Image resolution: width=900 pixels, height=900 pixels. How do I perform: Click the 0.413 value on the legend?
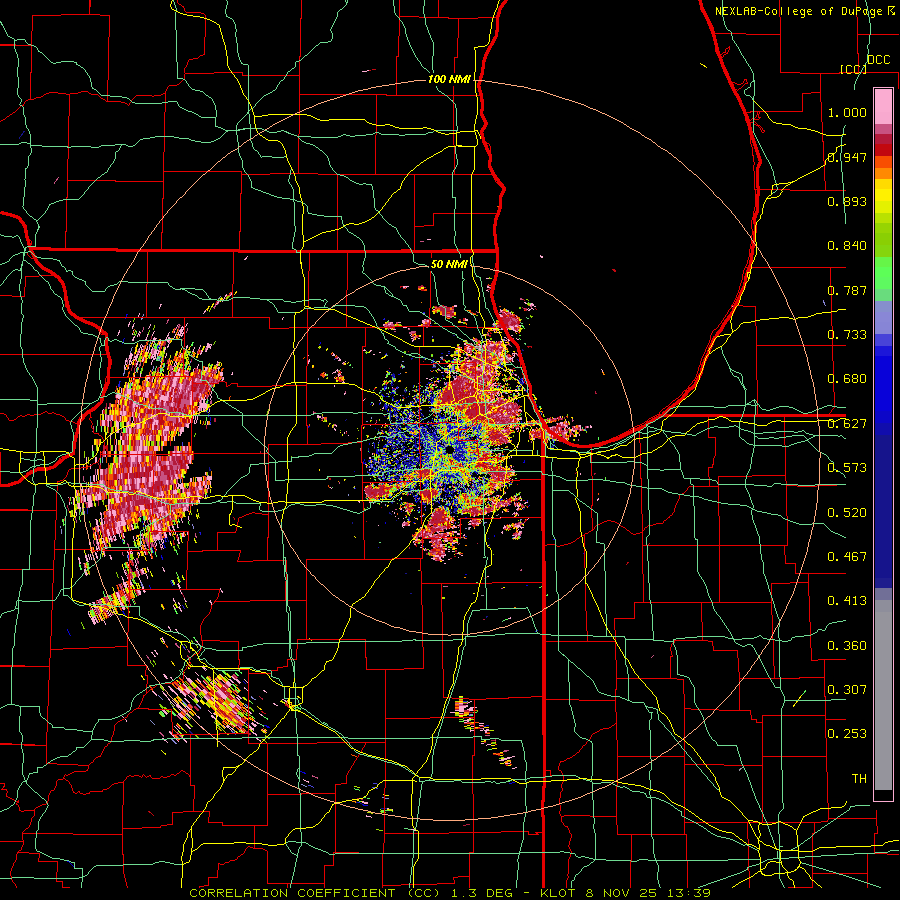[x=847, y=601]
